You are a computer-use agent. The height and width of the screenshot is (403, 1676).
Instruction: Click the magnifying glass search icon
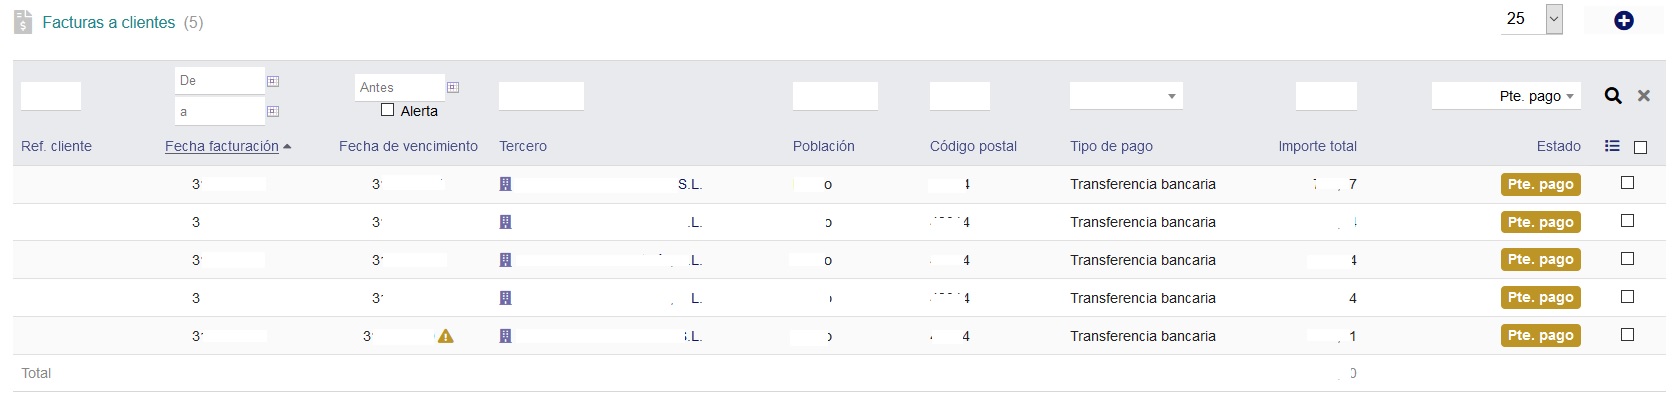tap(1613, 95)
